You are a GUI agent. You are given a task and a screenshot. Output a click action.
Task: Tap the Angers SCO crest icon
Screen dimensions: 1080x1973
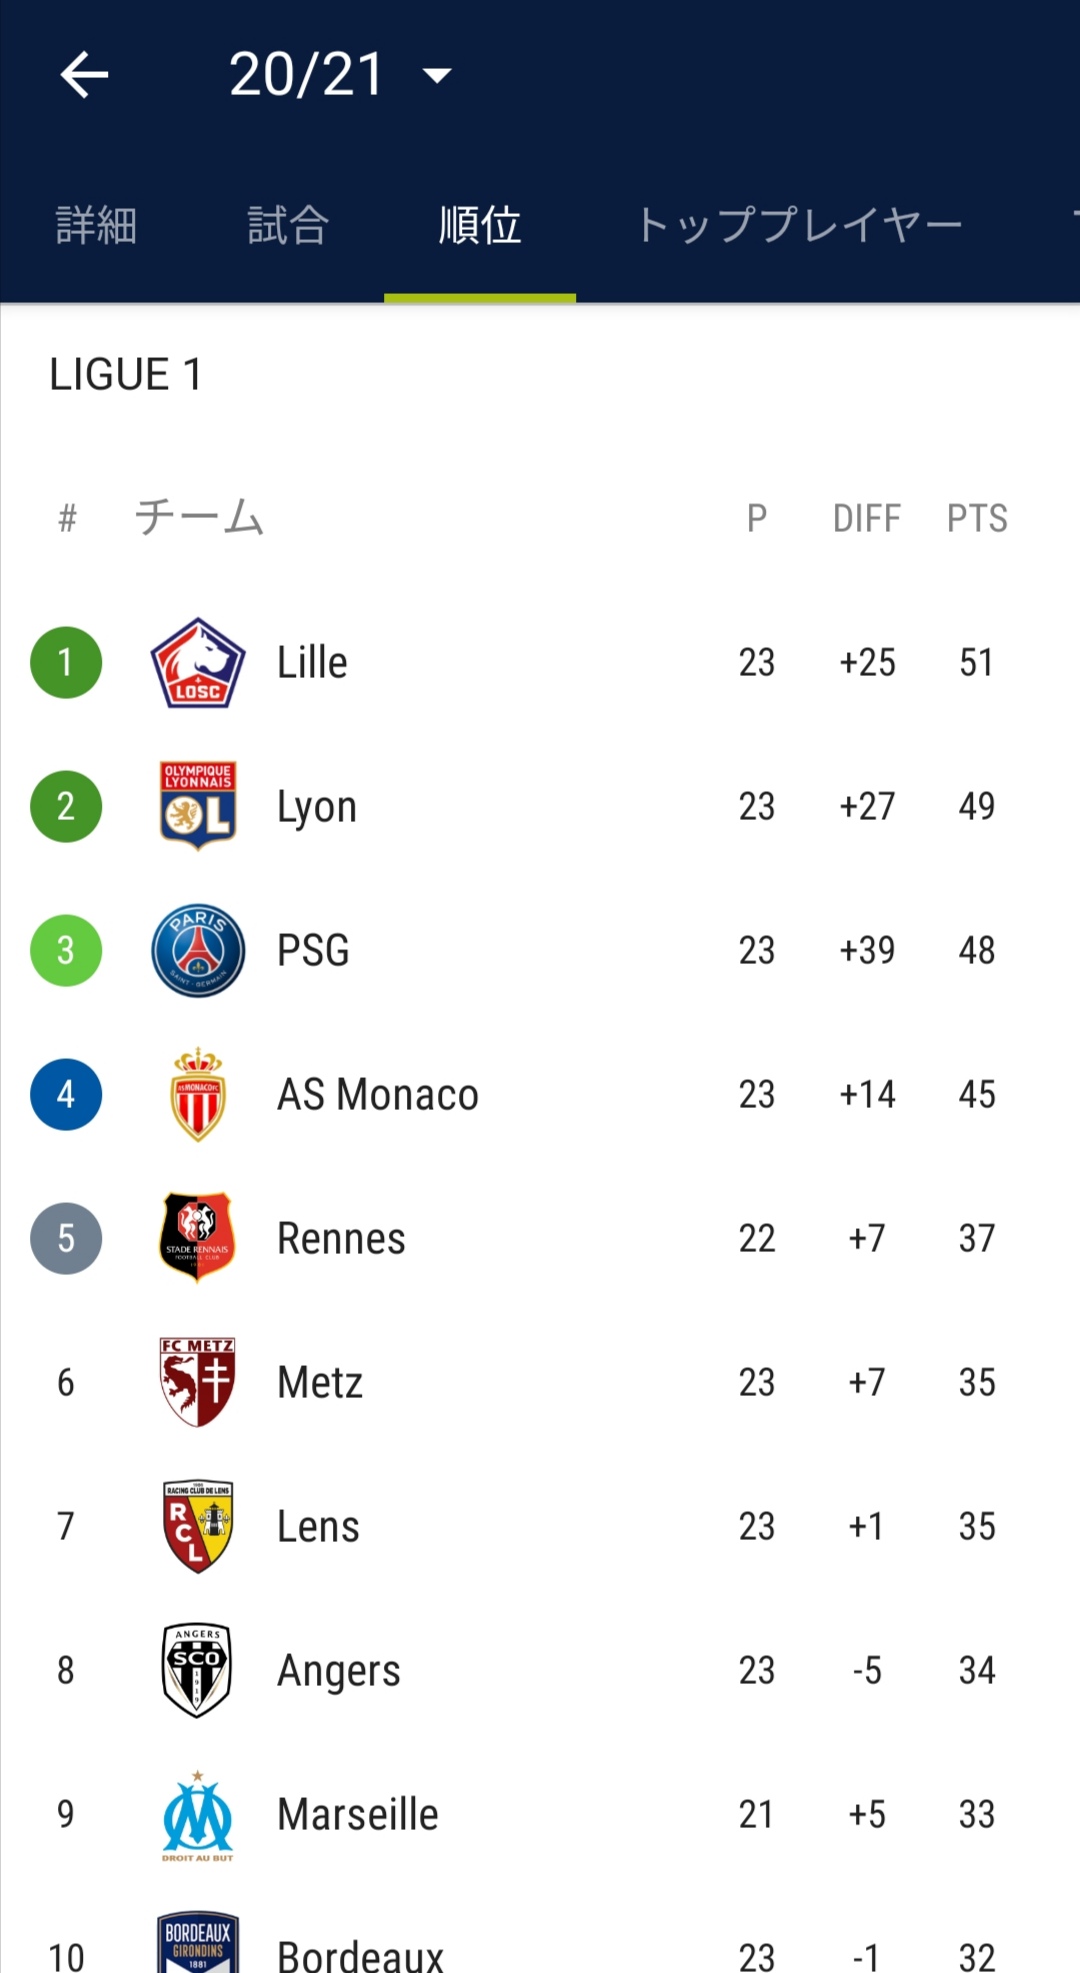click(x=198, y=1670)
